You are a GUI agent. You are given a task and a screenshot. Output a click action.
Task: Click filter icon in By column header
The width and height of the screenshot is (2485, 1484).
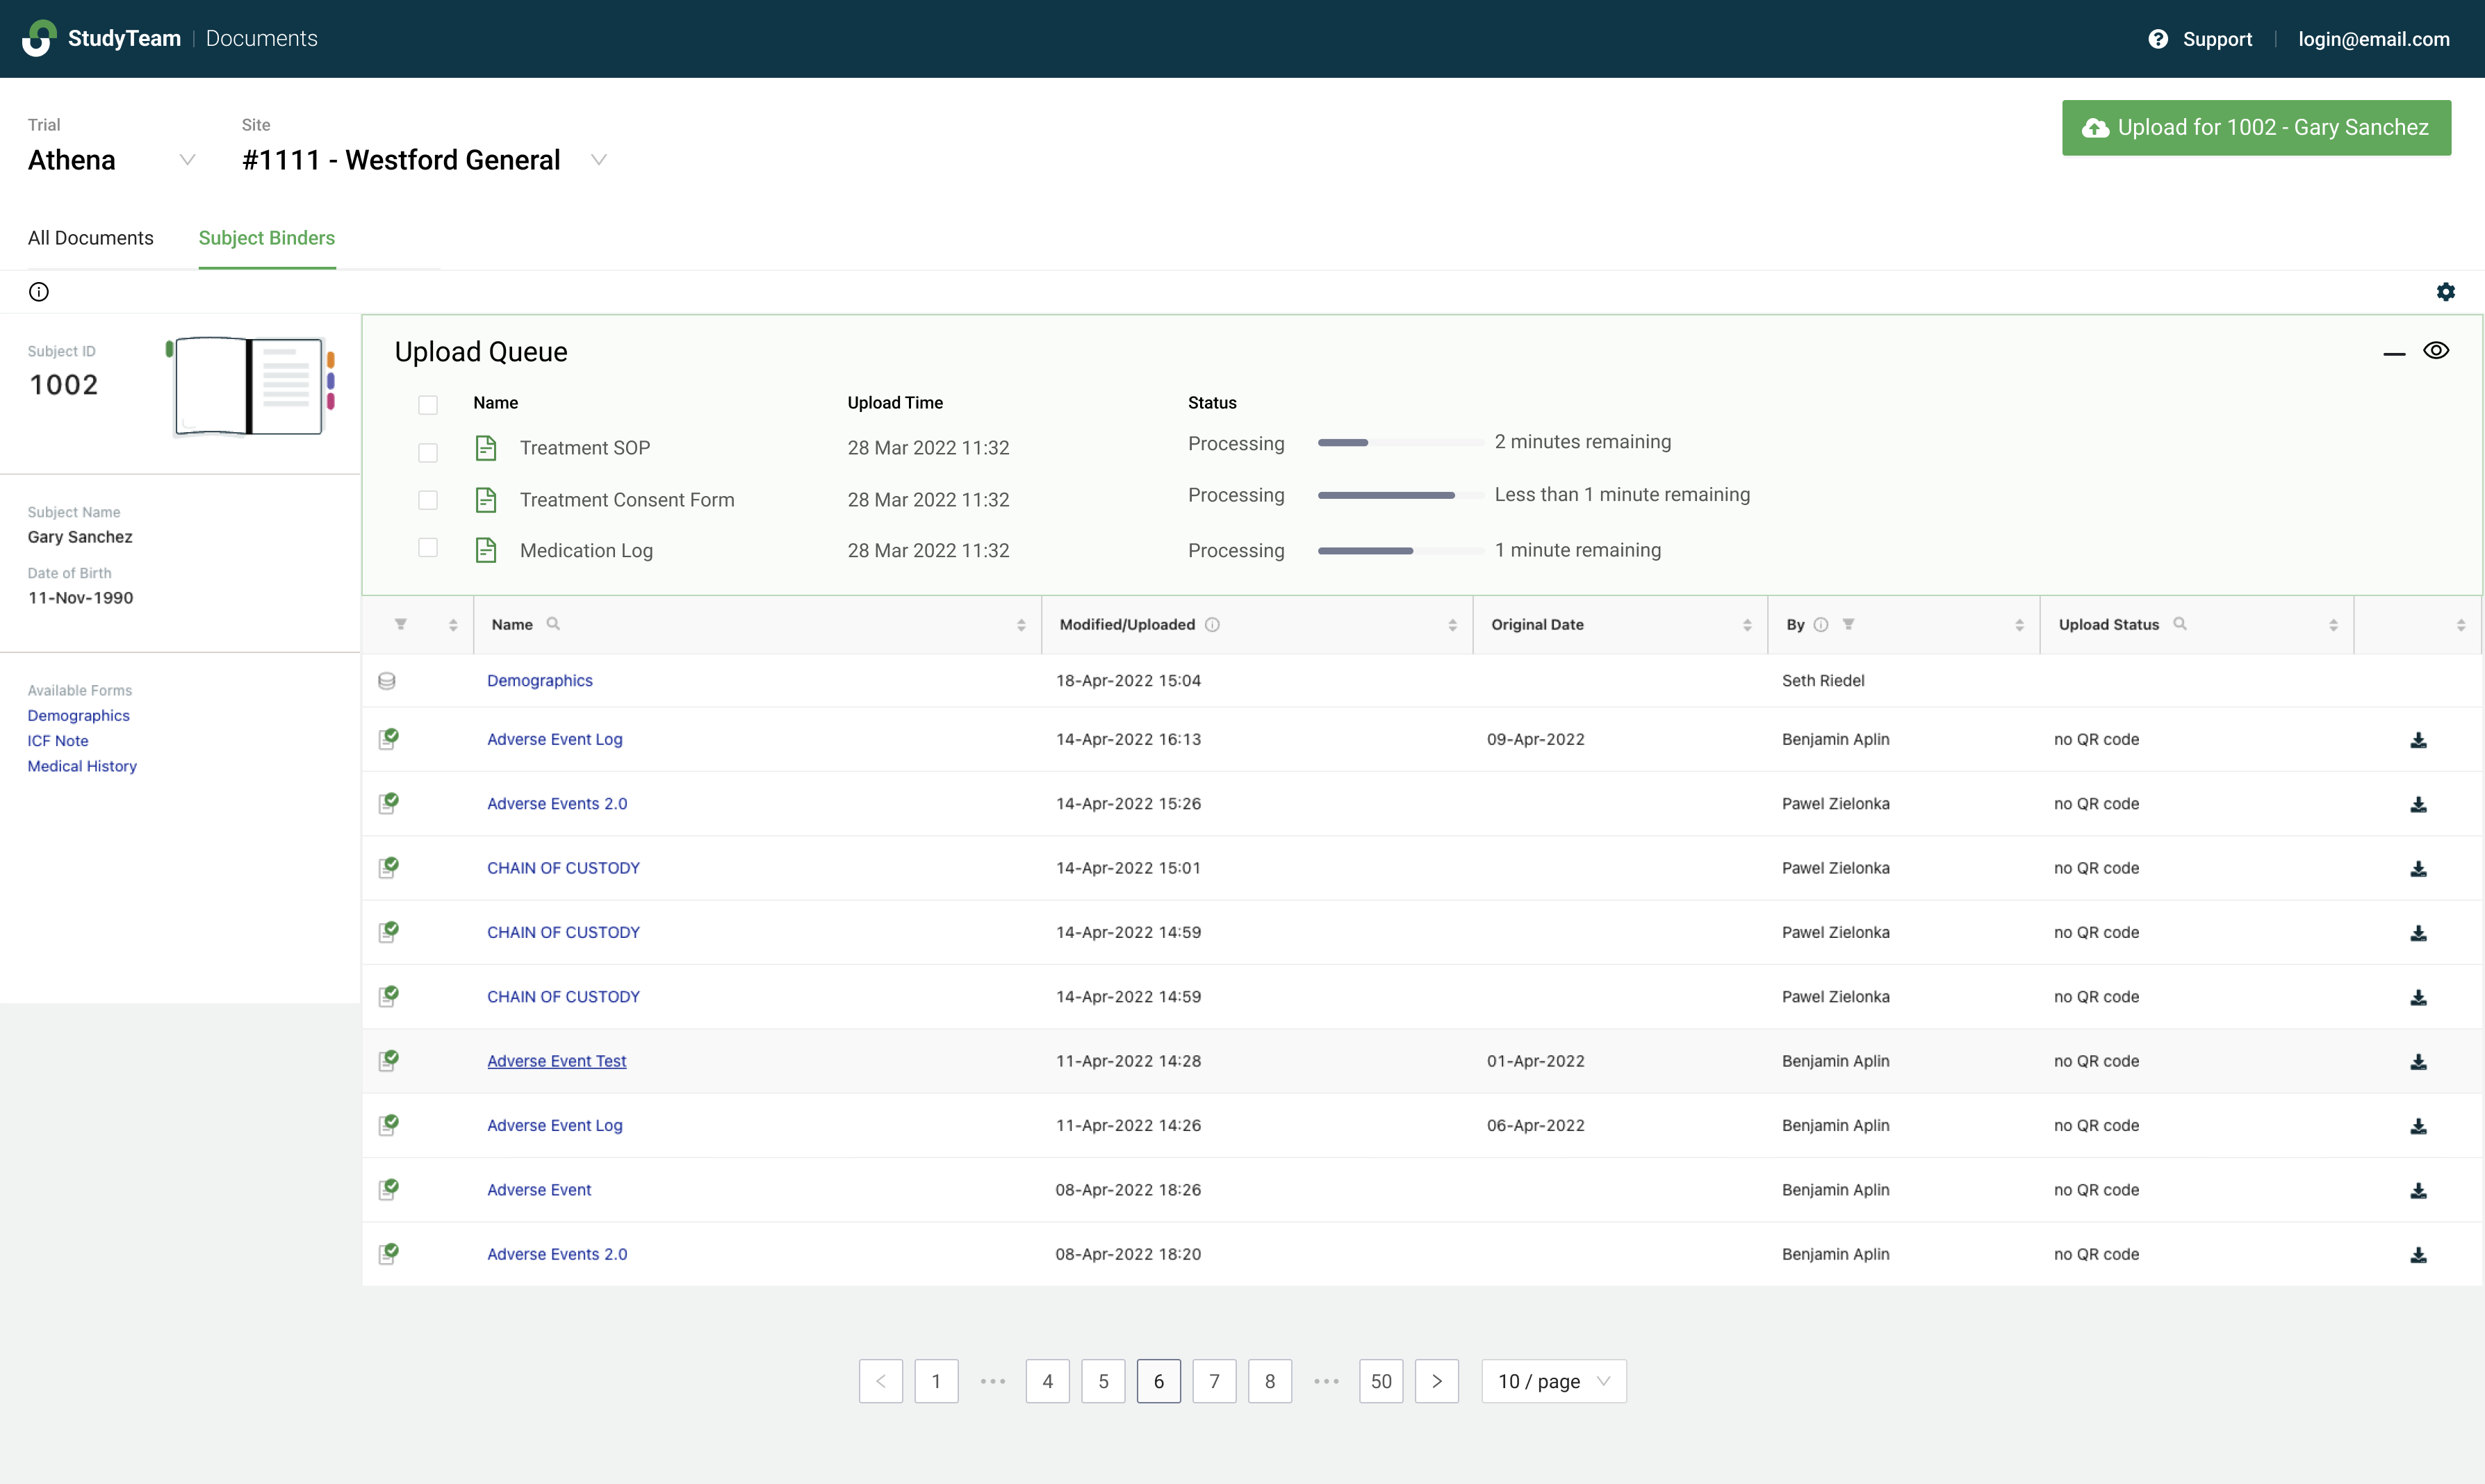click(x=1849, y=624)
